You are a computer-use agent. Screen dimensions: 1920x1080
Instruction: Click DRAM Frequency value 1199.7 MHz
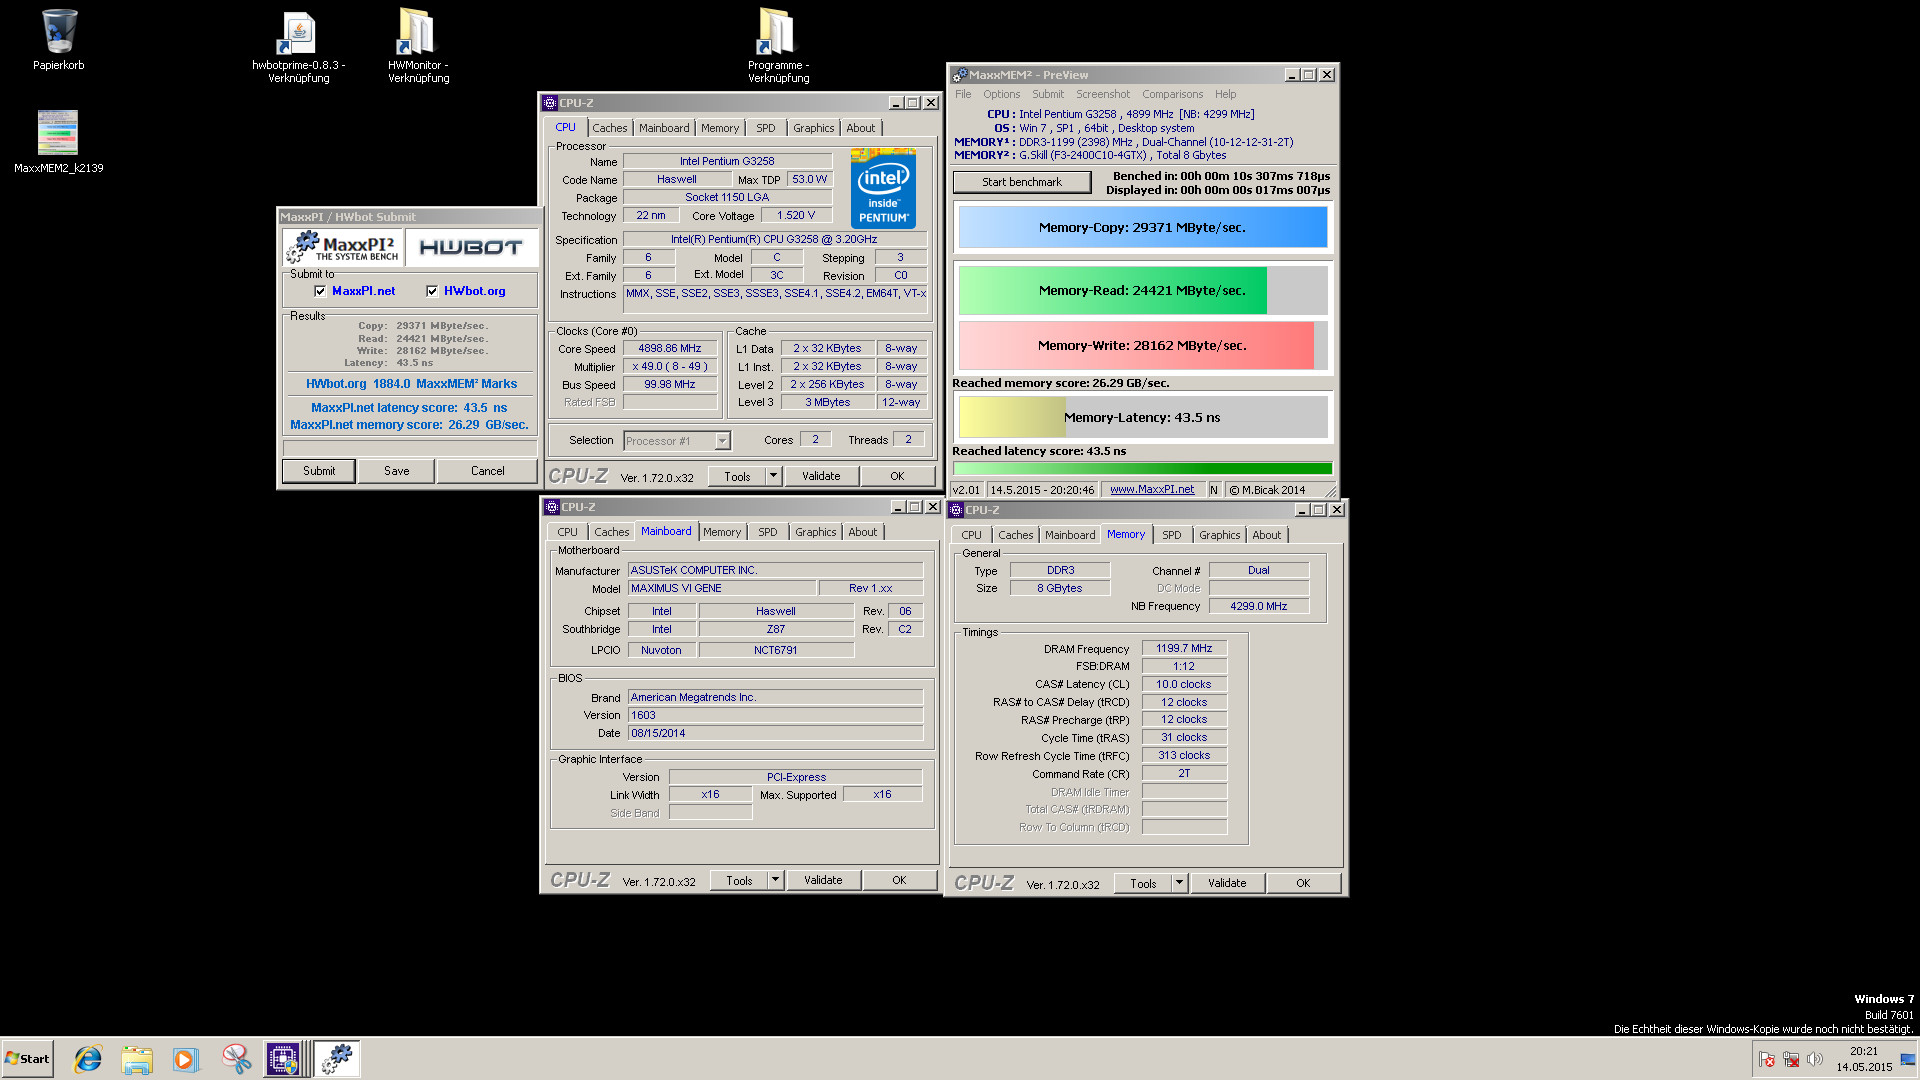[1184, 649]
